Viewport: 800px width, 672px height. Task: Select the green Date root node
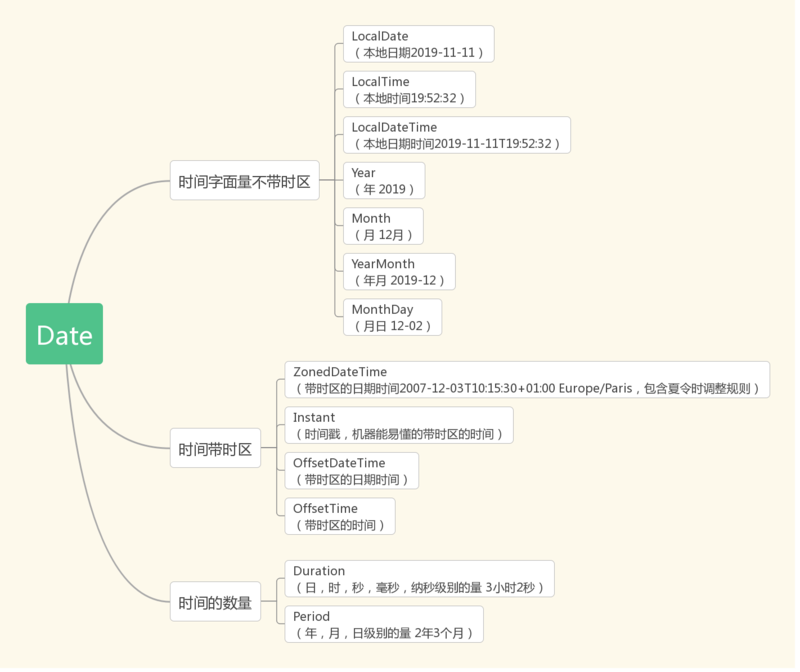[x=64, y=334]
